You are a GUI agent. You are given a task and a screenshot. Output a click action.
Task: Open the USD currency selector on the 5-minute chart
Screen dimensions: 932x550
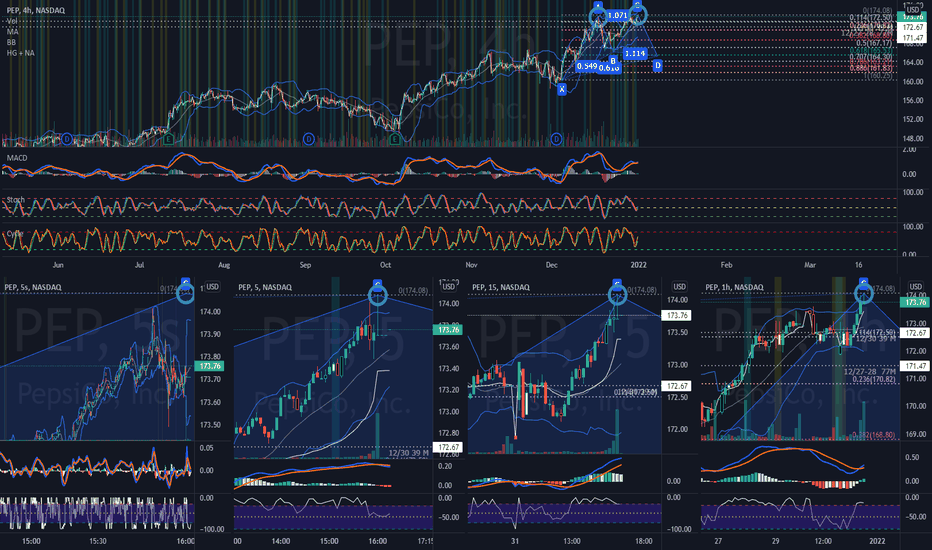[448, 287]
